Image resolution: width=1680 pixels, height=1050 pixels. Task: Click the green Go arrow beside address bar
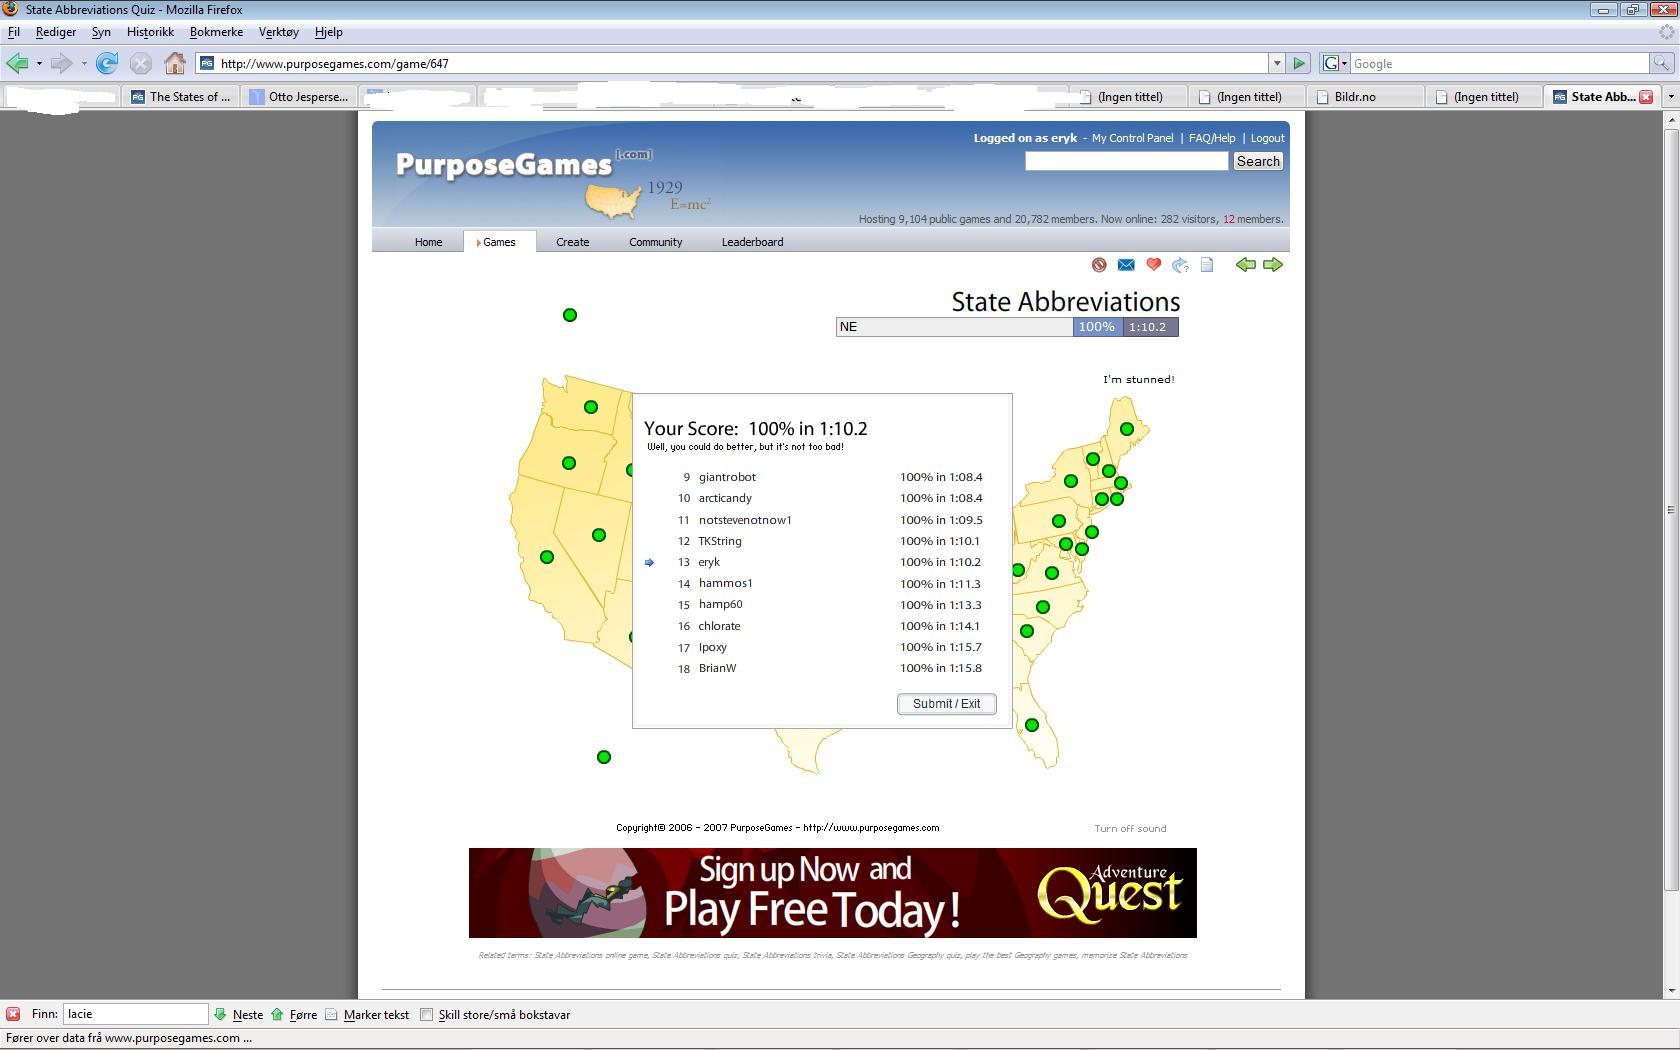[x=1299, y=64]
